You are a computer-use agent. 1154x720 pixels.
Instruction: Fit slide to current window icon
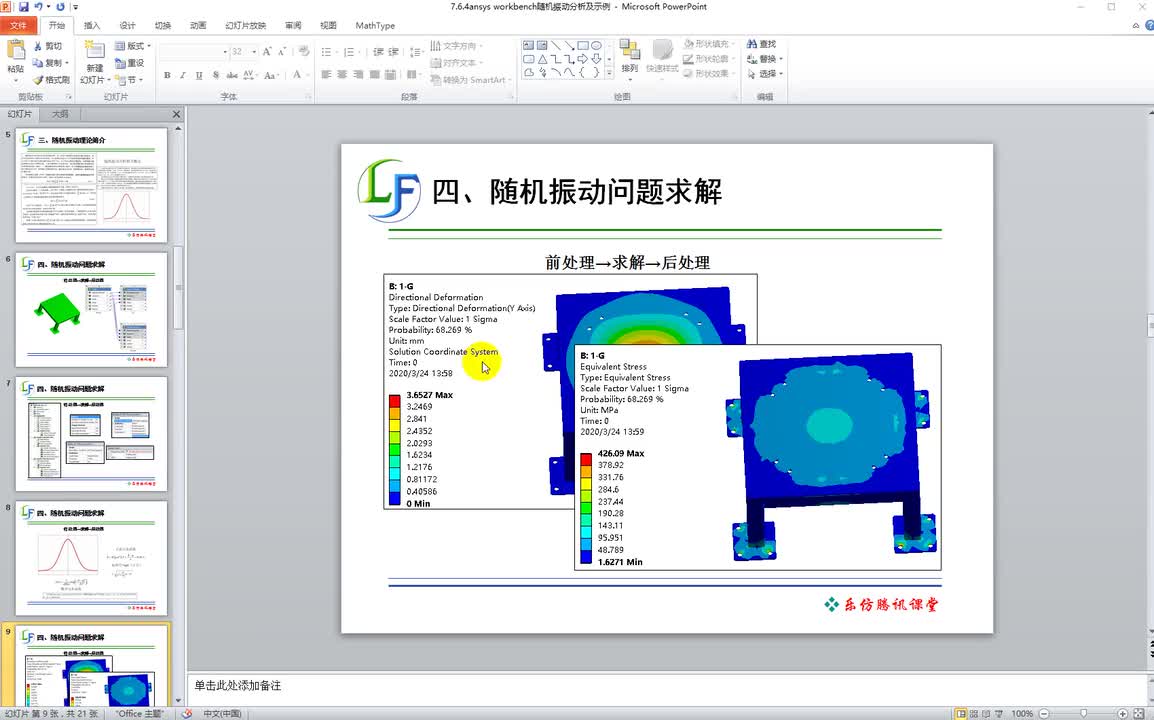tap(1139, 713)
